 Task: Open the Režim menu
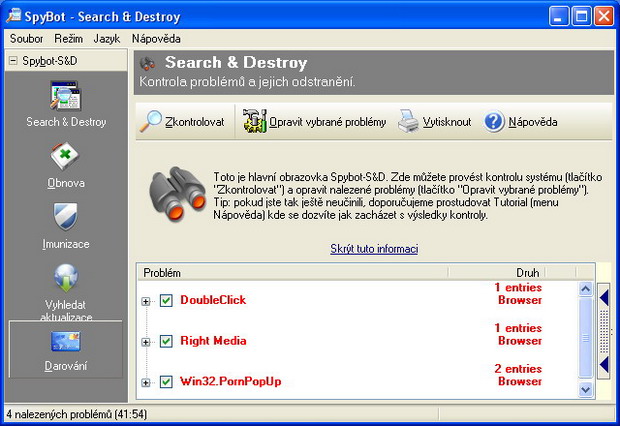tap(69, 39)
